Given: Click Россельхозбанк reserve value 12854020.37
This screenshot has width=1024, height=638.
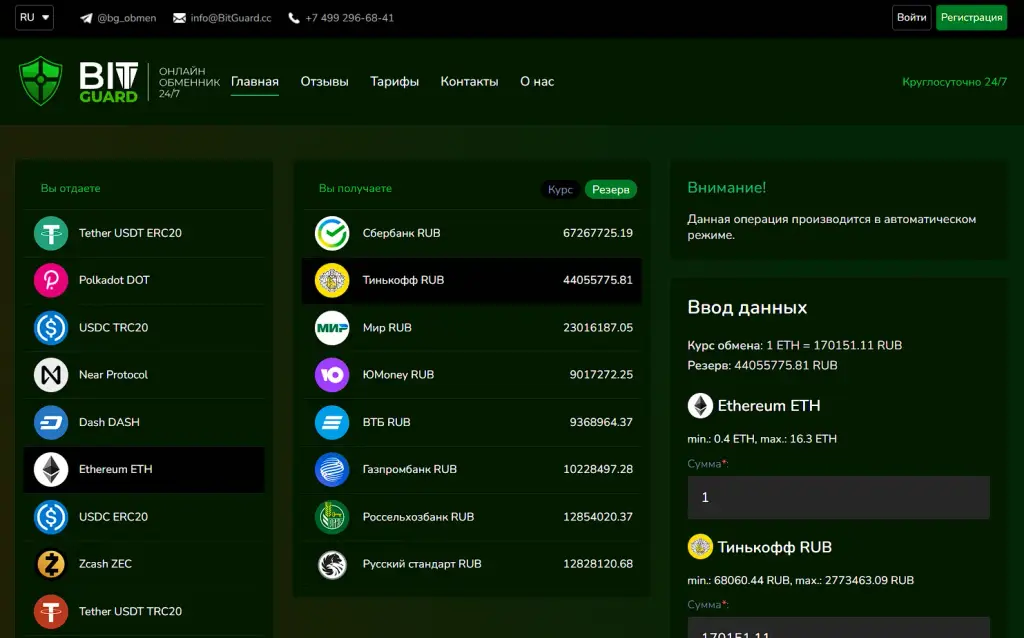Looking at the screenshot, I should click(598, 517).
